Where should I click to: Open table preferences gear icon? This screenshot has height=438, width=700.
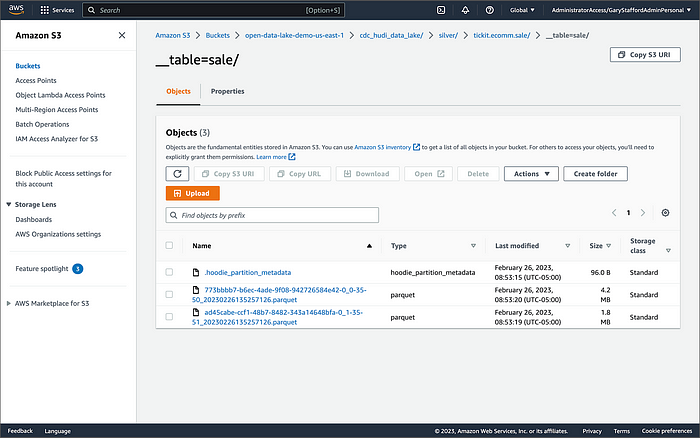click(665, 213)
